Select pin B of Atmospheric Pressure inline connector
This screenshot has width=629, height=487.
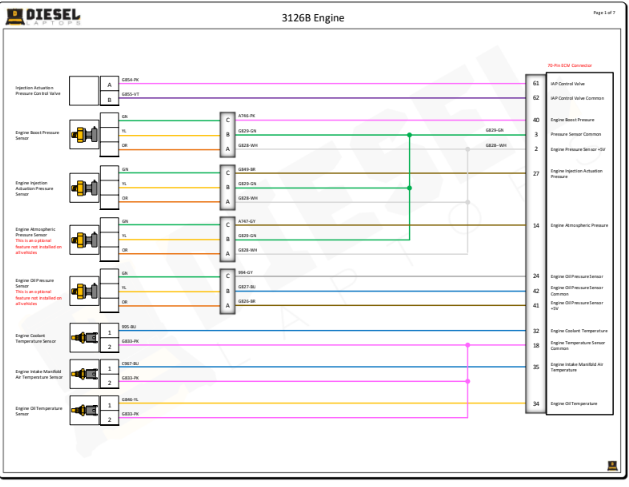[228, 239]
